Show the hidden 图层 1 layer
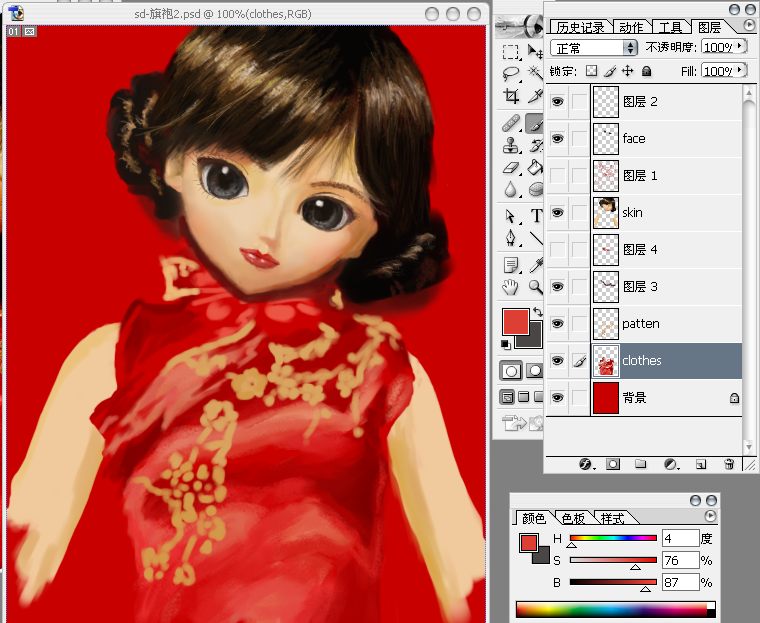 click(x=557, y=176)
